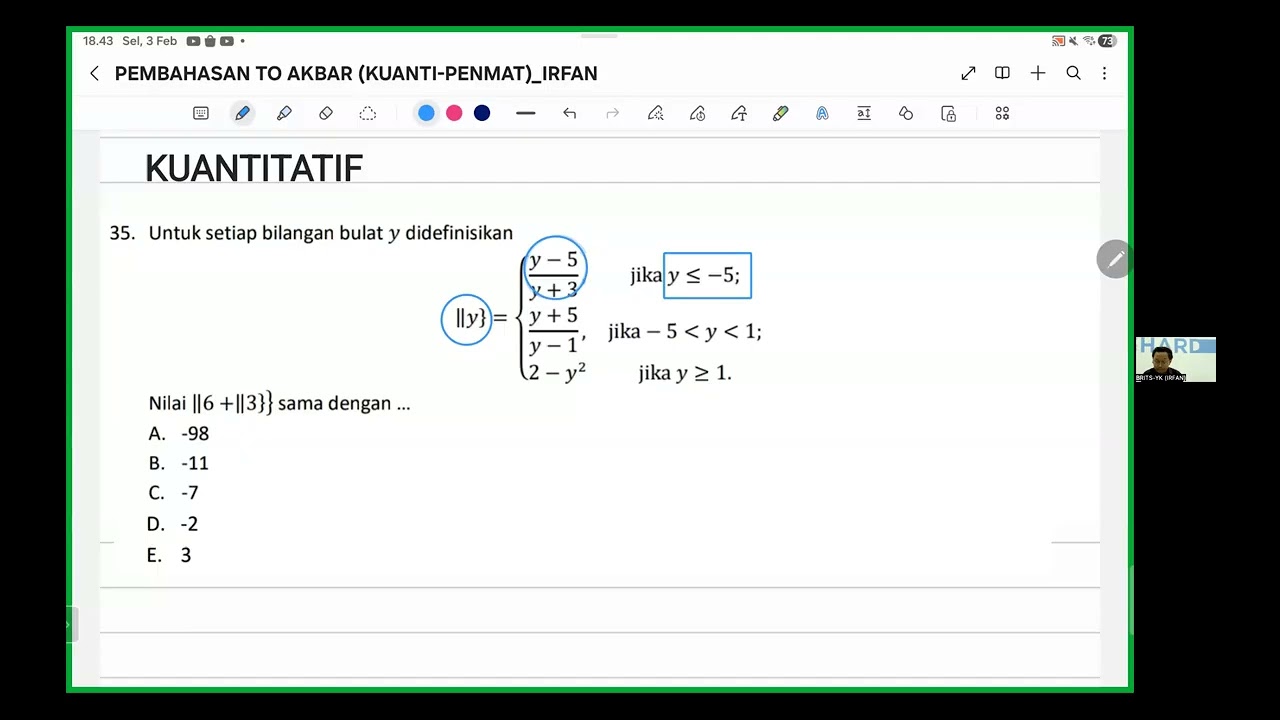
Task: Add a new page with plus icon
Action: (1038, 73)
